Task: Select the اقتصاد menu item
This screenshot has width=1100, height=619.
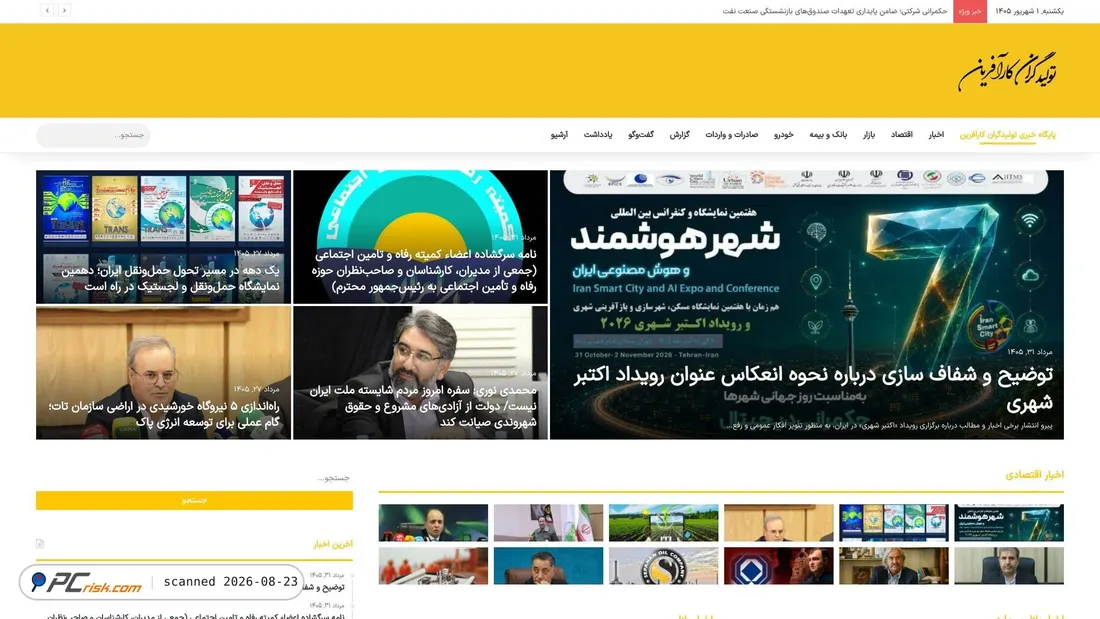Action: click(901, 135)
